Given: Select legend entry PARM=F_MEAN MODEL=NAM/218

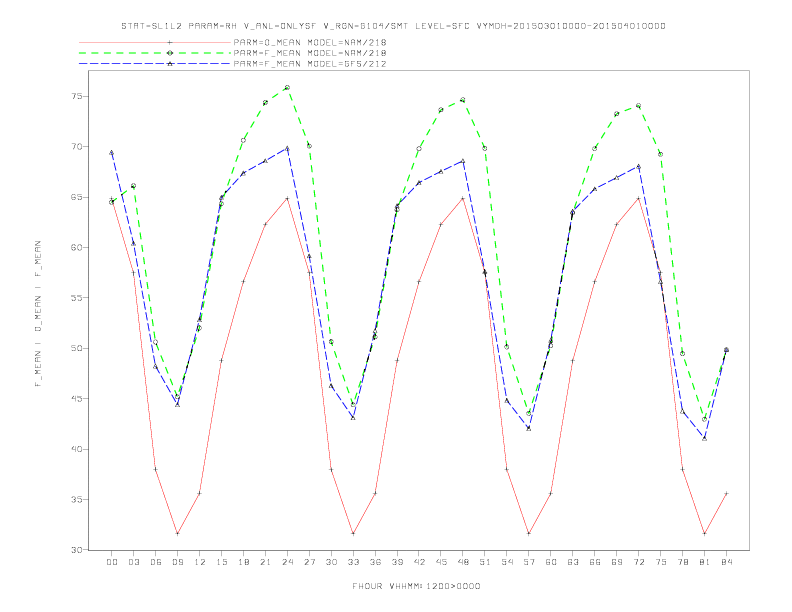Looking at the screenshot, I should 310,53.
